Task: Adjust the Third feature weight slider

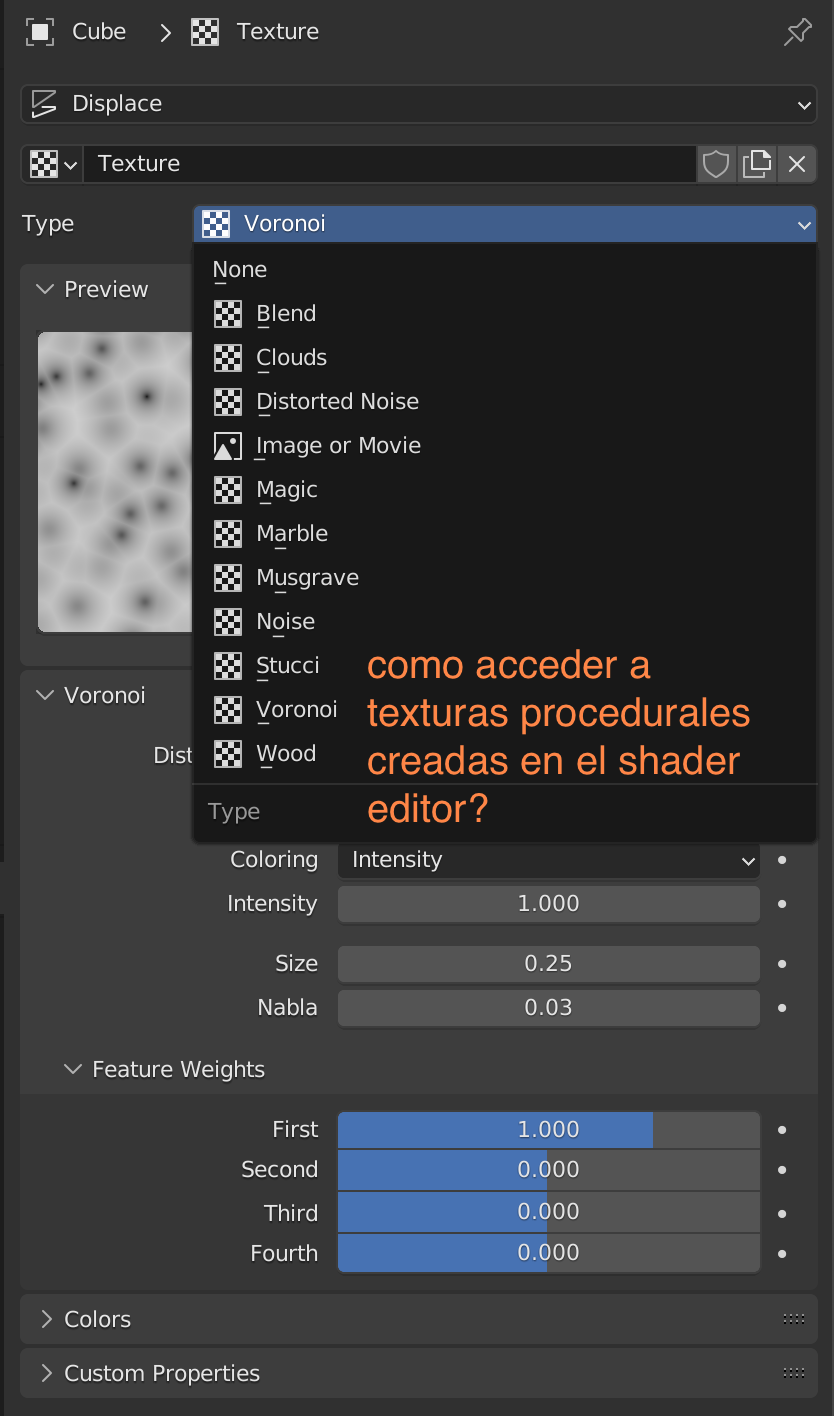Action: click(x=549, y=1212)
